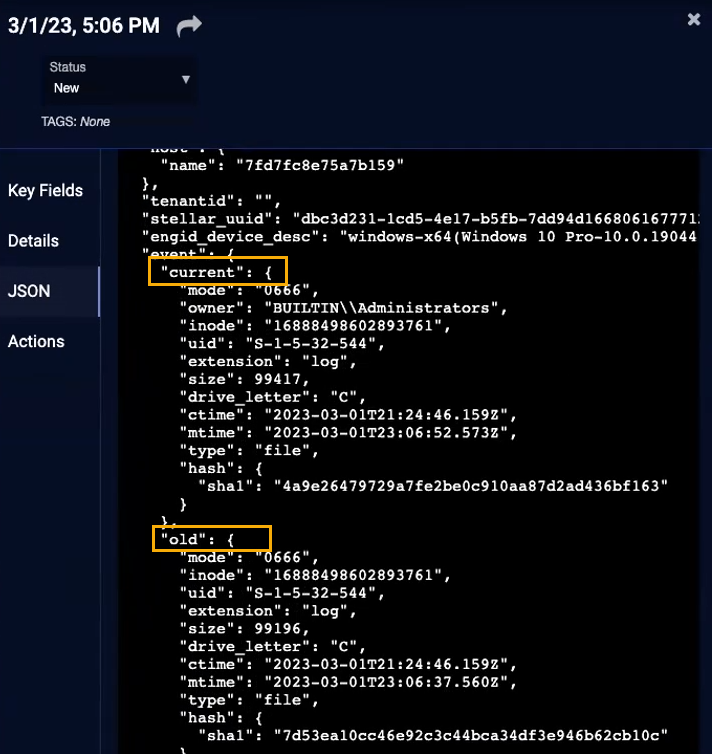Image resolution: width=712 pixels, height=754 pixels.
Task: Click the forward/share arrow icon
Action: (x=188, y=27)
